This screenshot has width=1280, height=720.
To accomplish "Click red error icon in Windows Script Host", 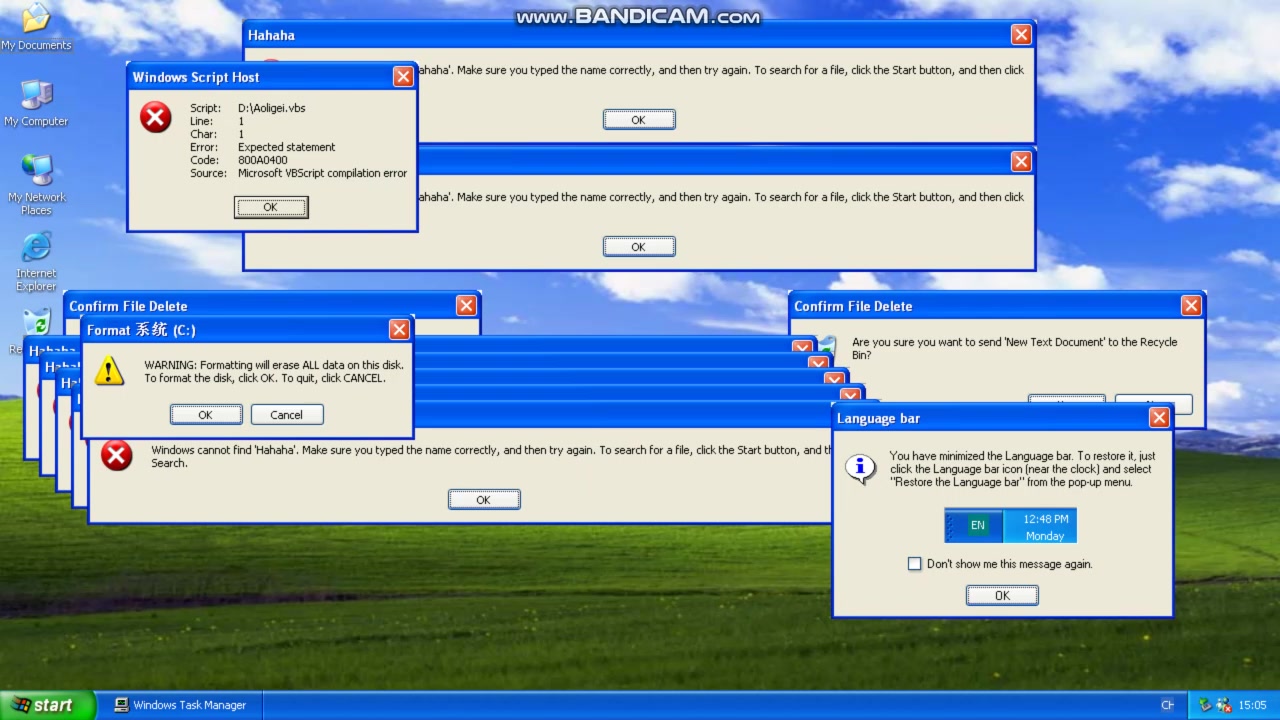I will [x=155, y=117].
